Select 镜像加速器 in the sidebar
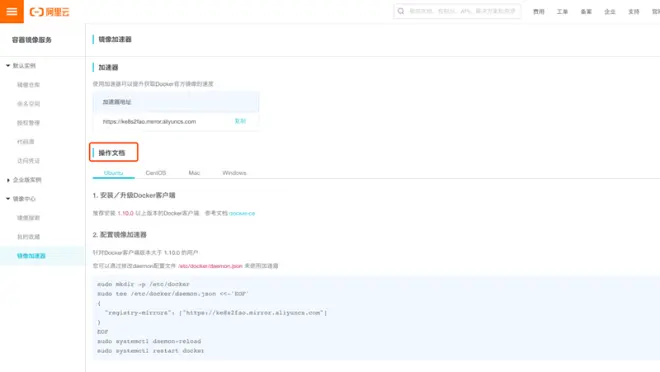The image size is (660, 372). (x=31, y=256)
